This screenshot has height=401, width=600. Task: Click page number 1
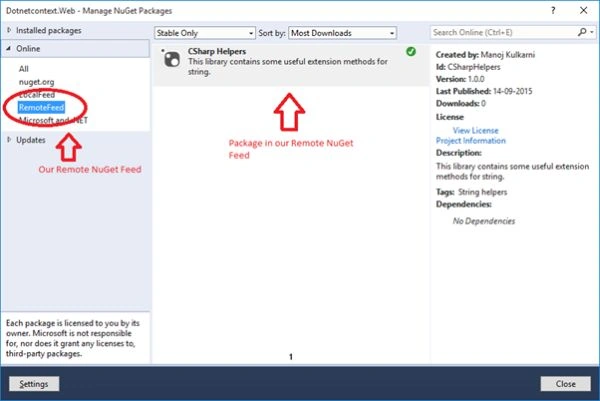[x=291, y=357]
